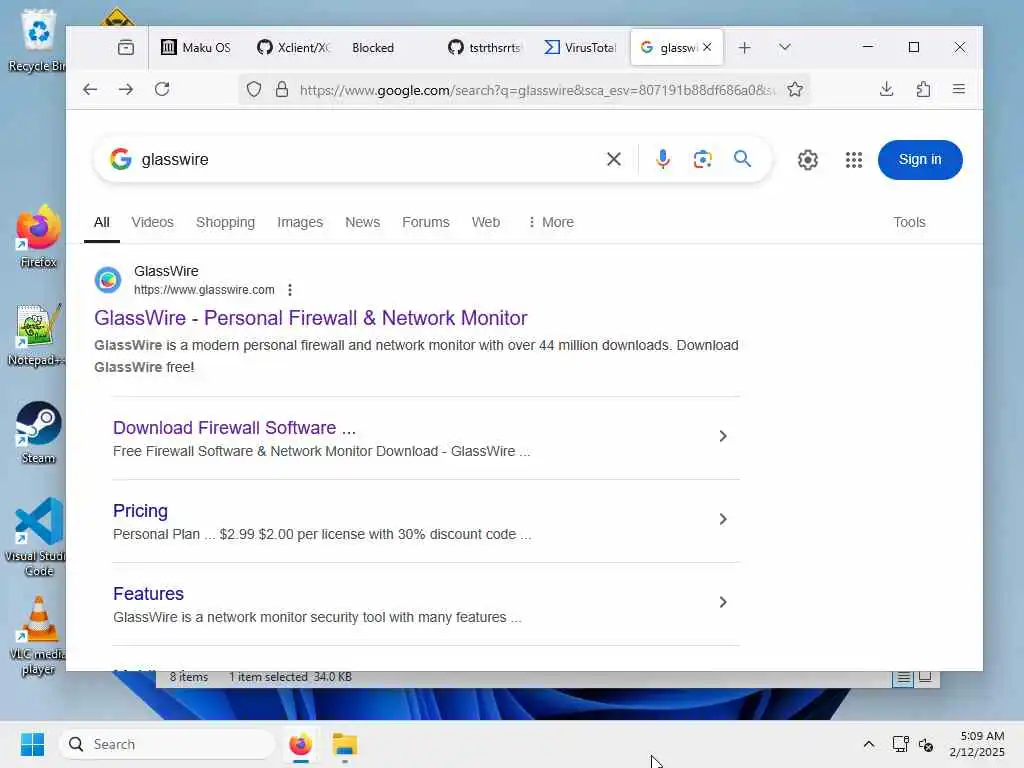
Task: Open the network status tray icon
Action: (x=900, y=744)
